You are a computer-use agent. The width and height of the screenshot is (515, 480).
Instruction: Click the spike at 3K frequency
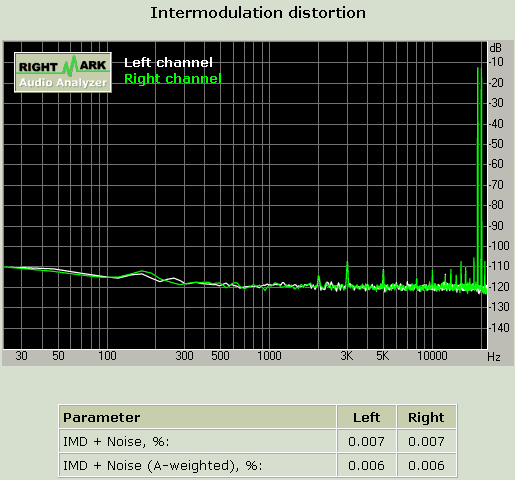click(x=347, y=274)
